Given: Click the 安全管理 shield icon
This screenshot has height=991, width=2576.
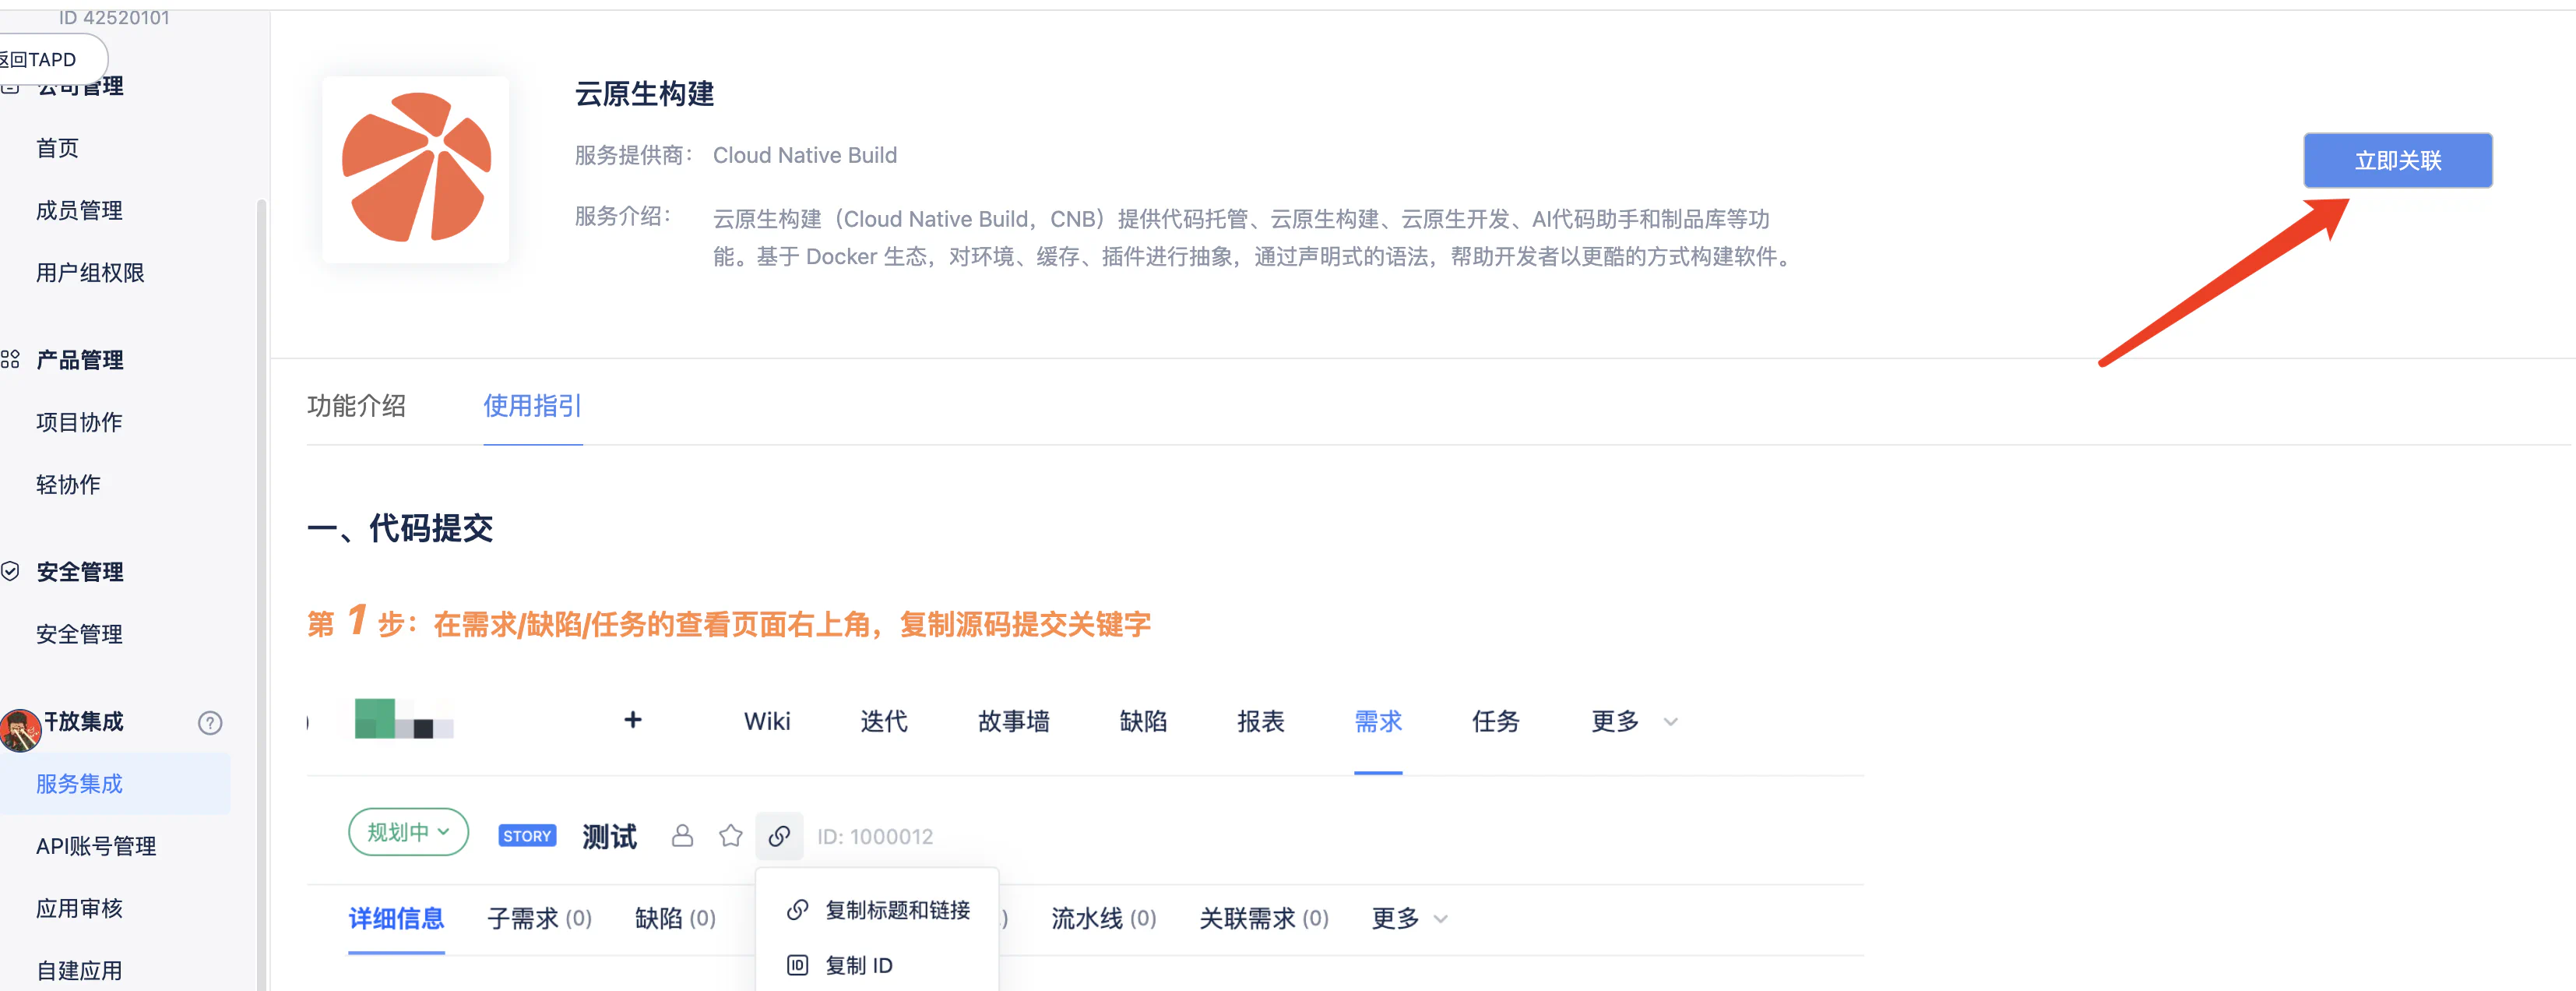Looking at the screenshot, I should (x=11, y=571).
